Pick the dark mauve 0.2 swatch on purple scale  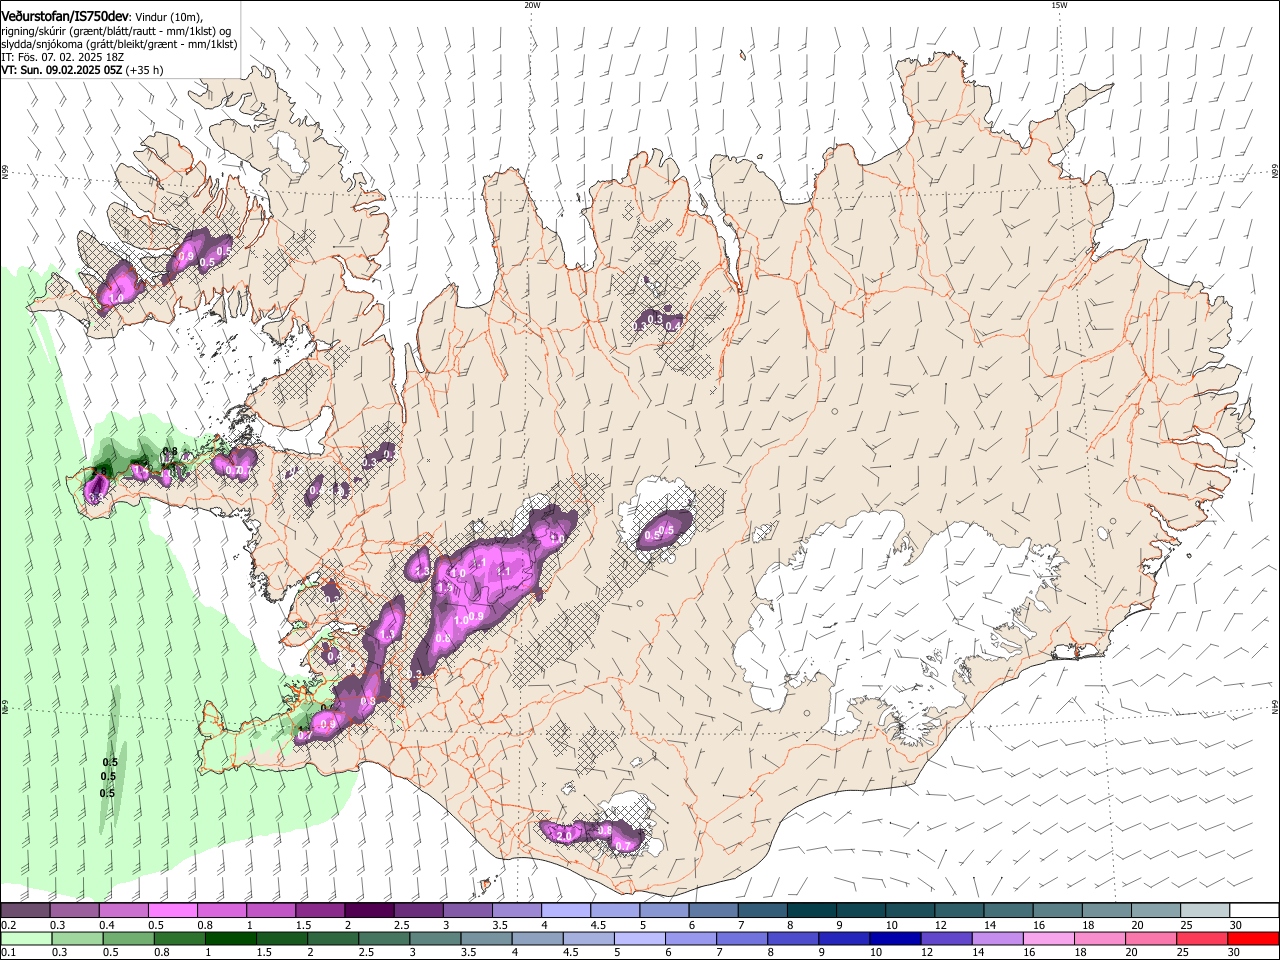click(x=25, y=911)
